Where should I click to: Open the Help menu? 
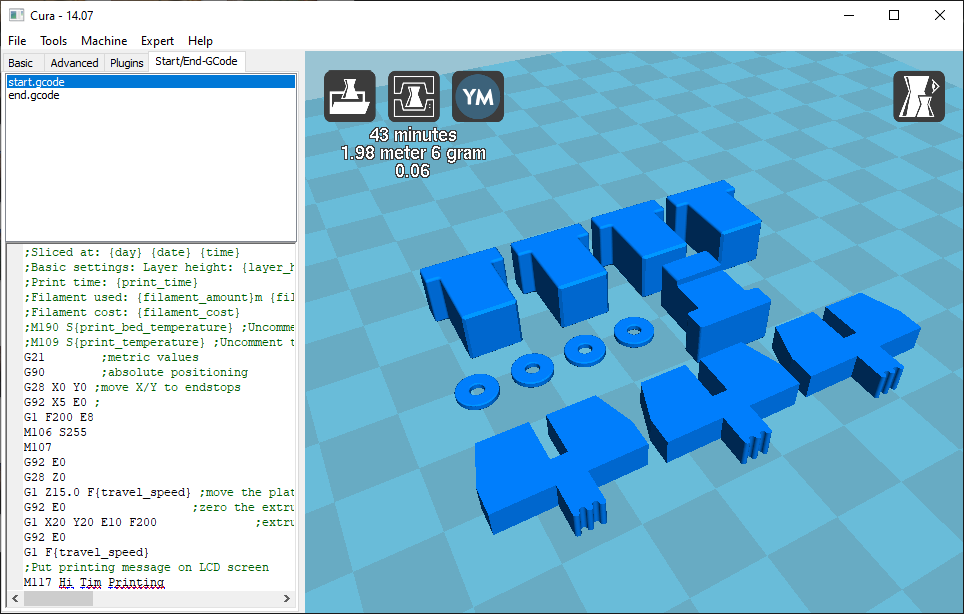click(200, 41)
